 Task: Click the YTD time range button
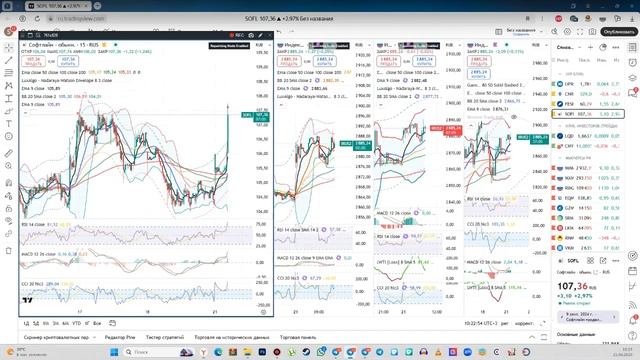(76, 323)
